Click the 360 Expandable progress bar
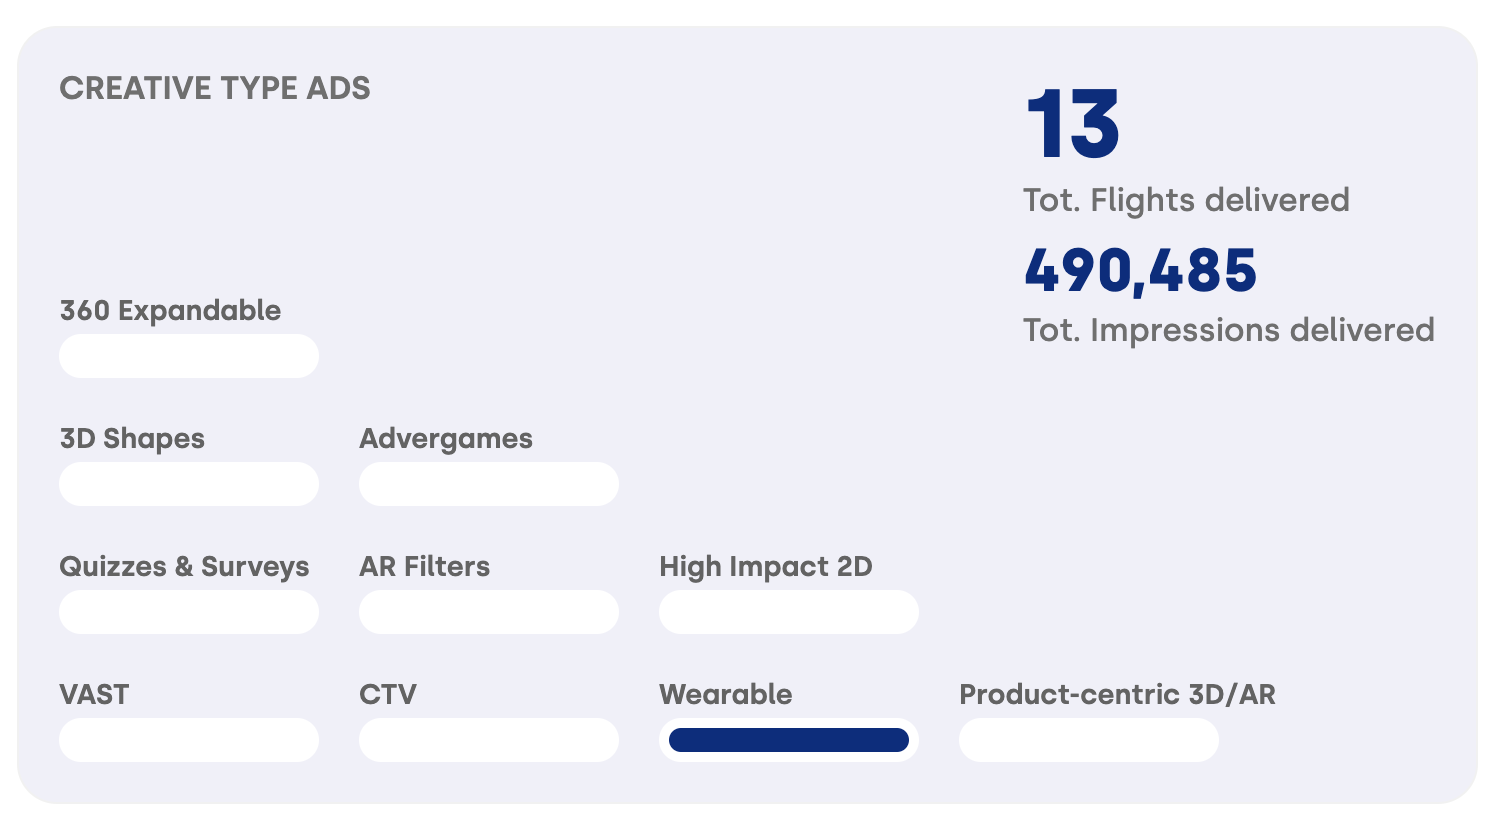The width and height of the screenshot is (1500, 822). (189, 356)
